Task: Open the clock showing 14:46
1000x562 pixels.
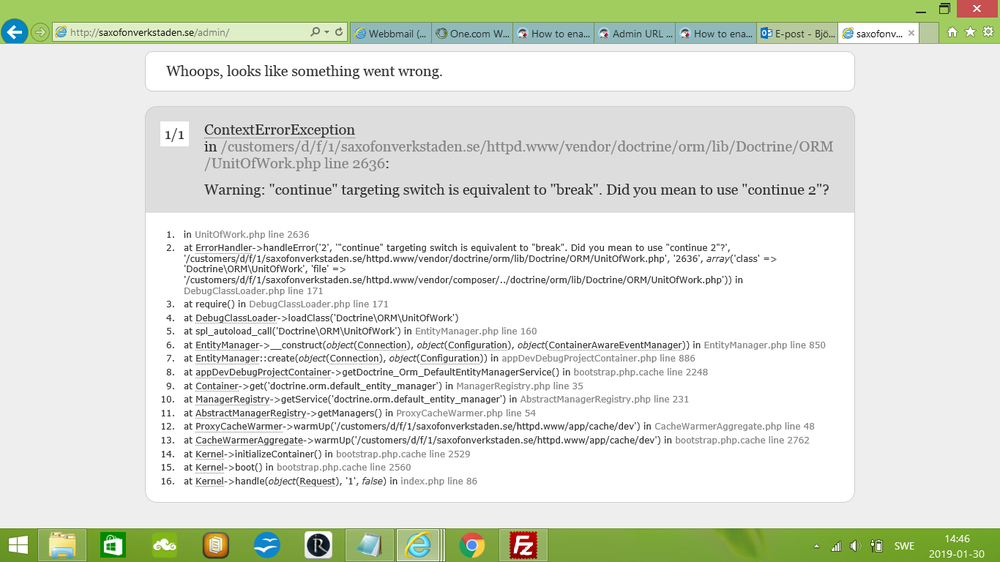Action: coord(957,546)
